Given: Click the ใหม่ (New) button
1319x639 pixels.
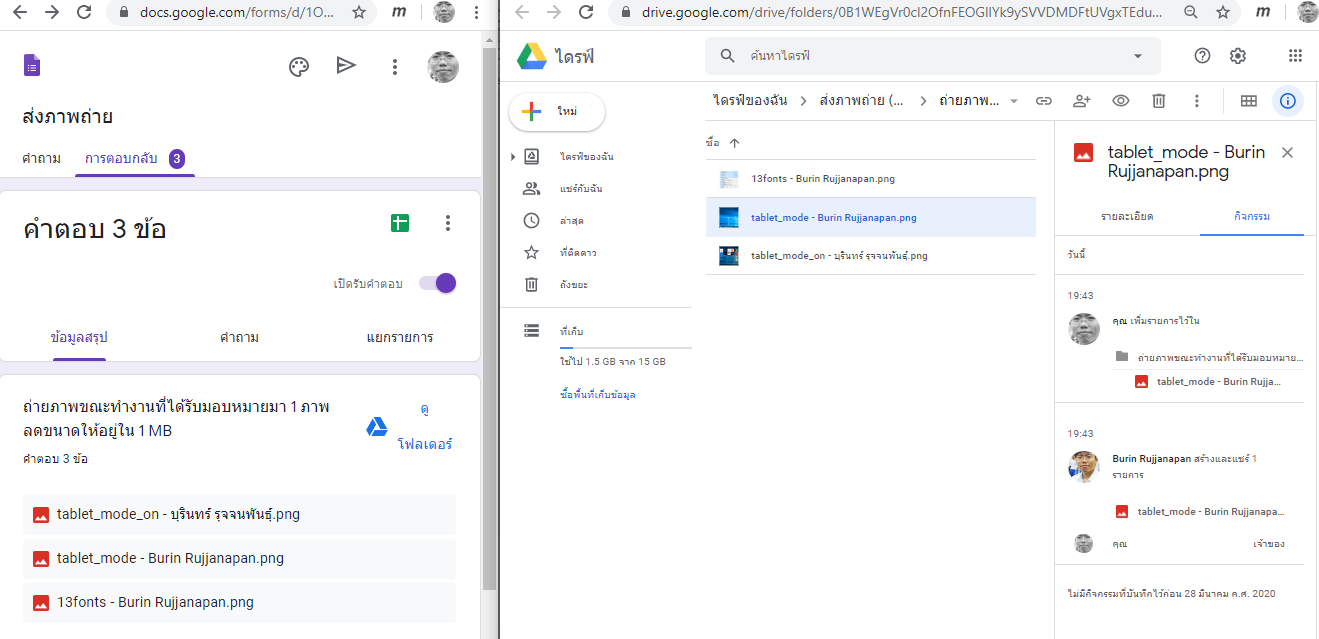Looking at the screenshot, I should [557, 111].
